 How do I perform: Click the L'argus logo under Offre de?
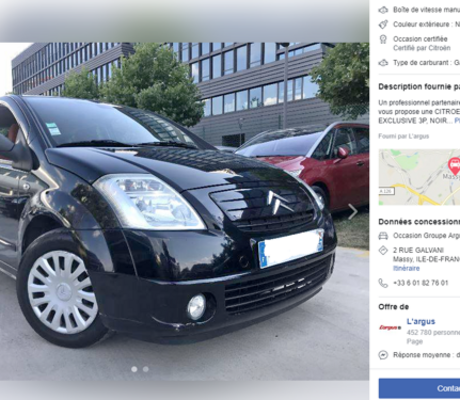(390, 328)
